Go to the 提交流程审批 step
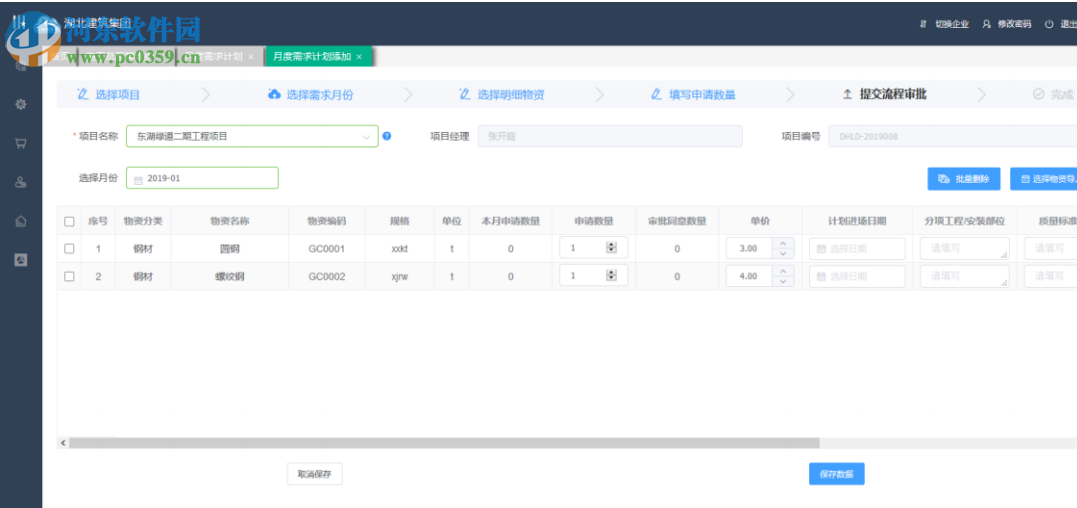1077x508 pixels. coord(885,95)
